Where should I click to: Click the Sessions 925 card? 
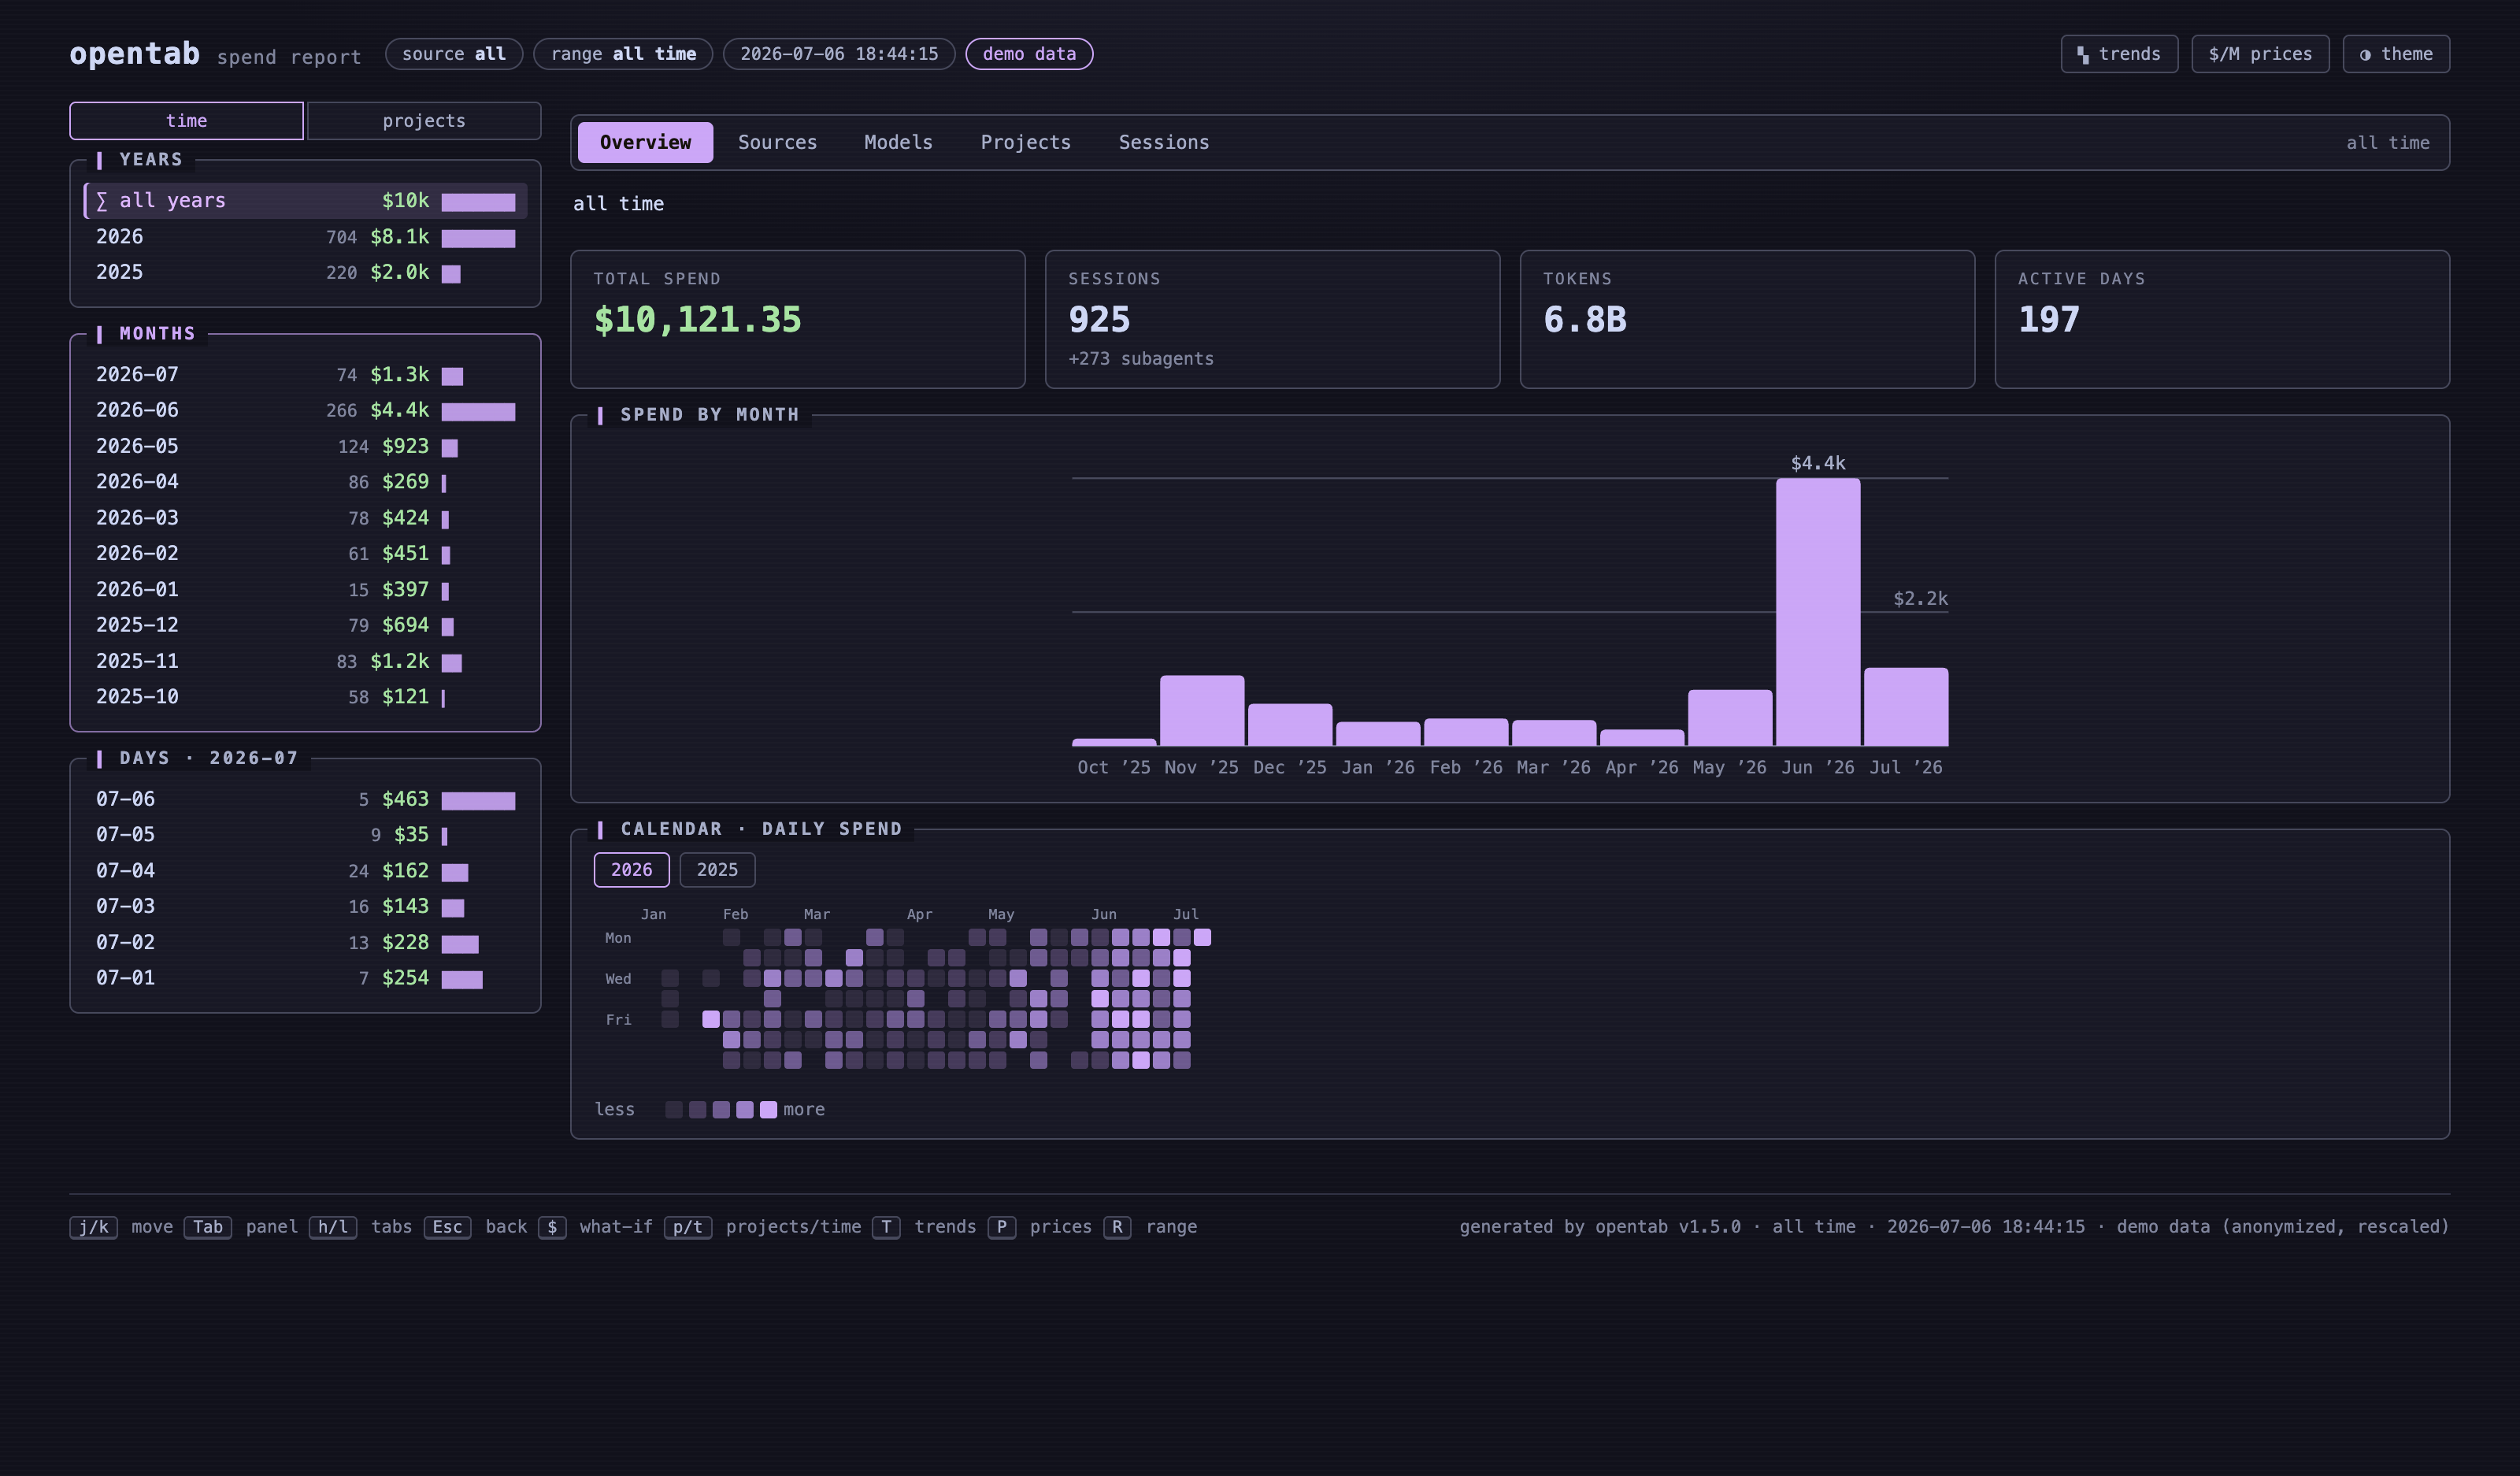(x=1272, y=319)
